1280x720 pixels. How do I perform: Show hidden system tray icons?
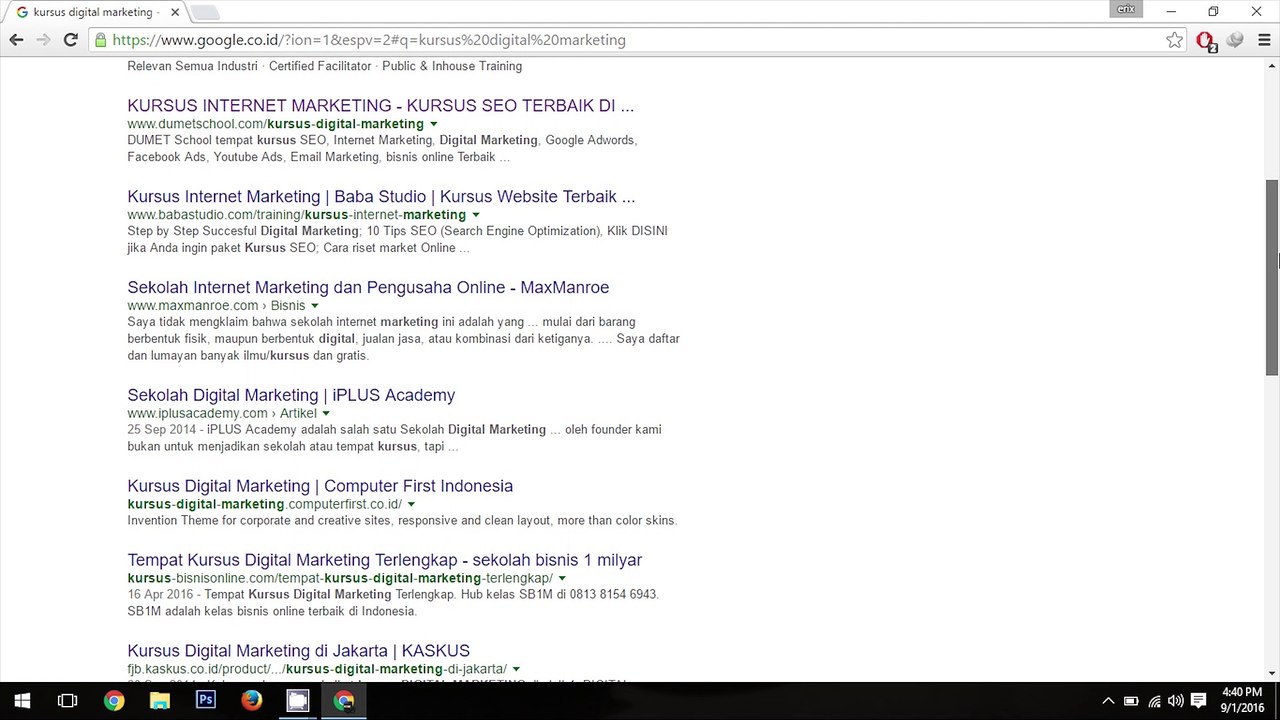1108,701
